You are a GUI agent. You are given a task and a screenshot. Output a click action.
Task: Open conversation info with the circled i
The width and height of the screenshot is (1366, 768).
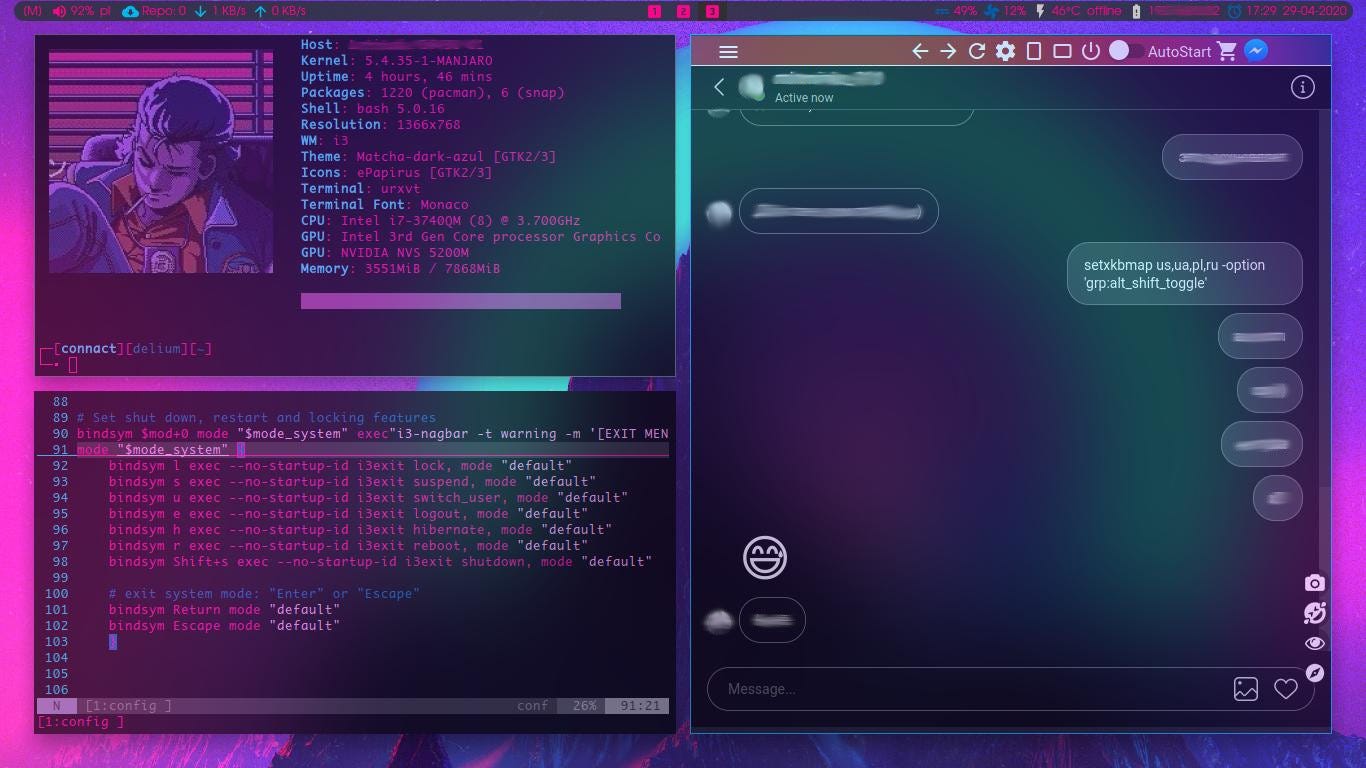(1303, 87)
